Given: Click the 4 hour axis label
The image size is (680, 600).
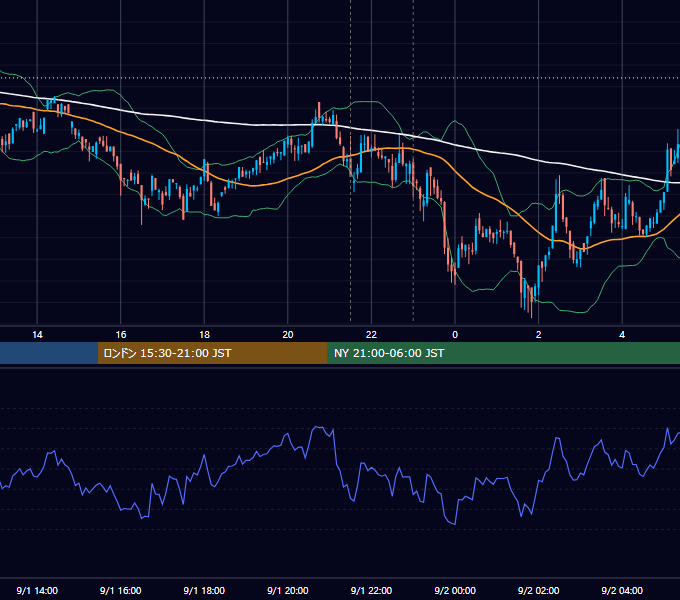Looking at the screenshot, I should pos(622,335).
